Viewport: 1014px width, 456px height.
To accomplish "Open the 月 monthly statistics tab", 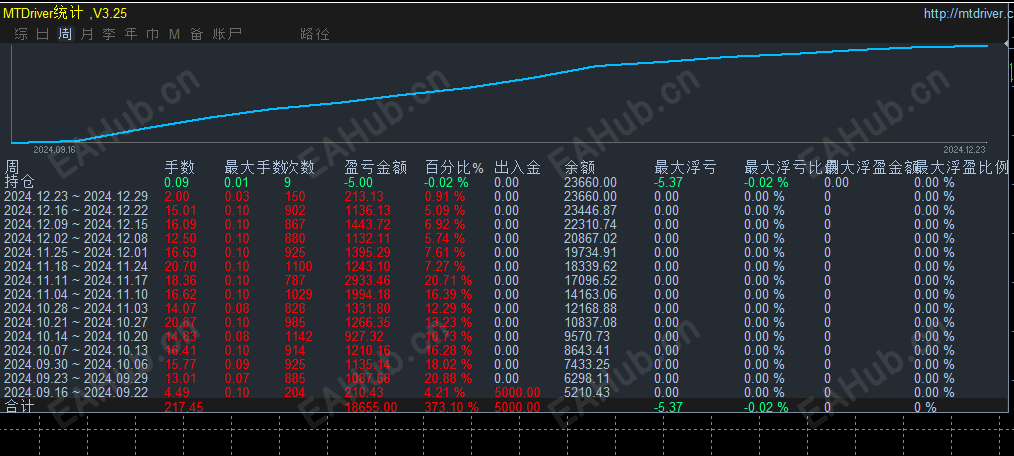I will [x=87, y=34].
